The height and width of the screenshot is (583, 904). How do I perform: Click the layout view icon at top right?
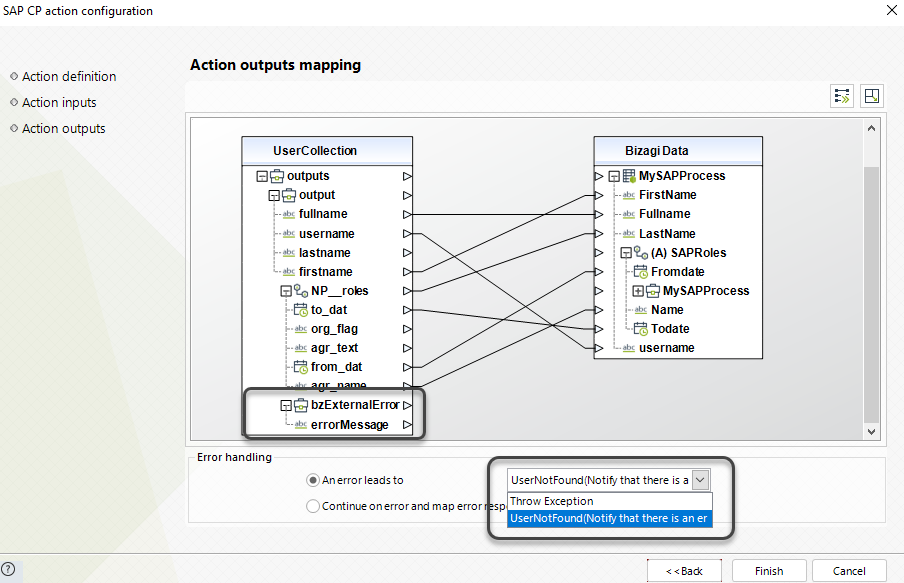tap(872, 96)
